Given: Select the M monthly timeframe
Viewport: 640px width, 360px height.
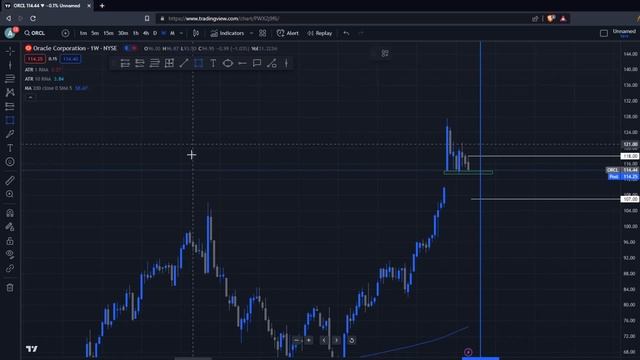Looking at the screenshot, I should (172, 33).
